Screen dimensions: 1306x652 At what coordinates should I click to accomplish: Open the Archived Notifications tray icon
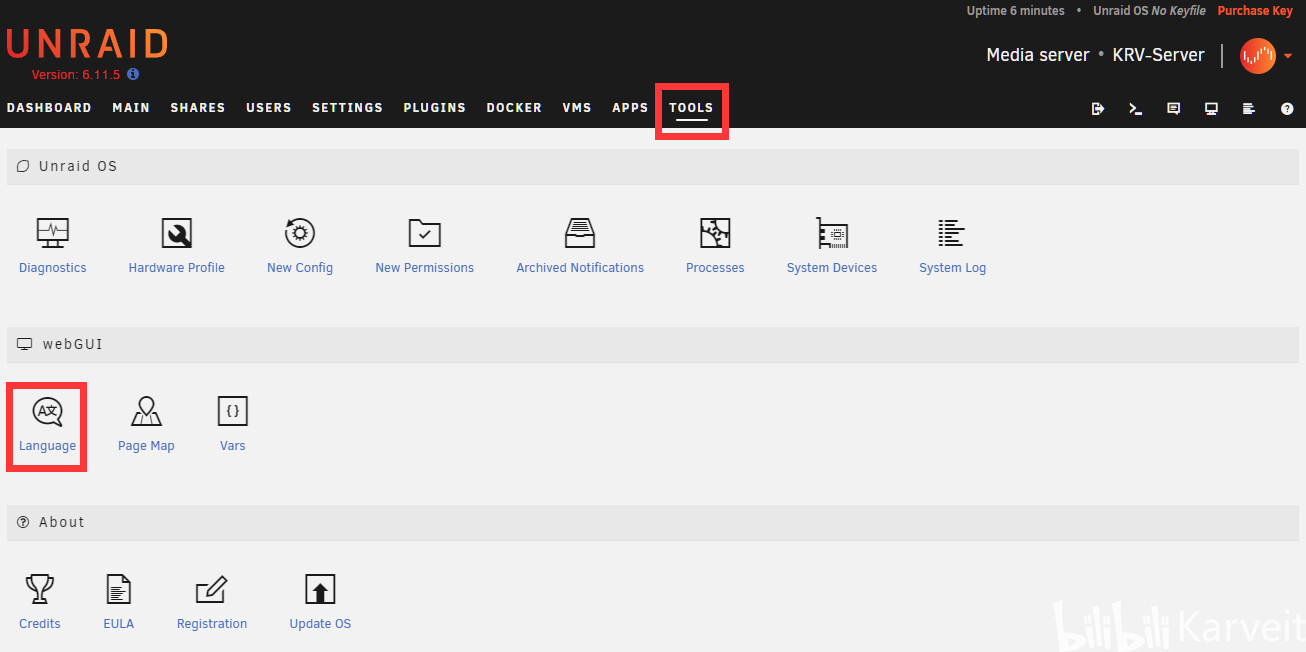pos(580,233)
